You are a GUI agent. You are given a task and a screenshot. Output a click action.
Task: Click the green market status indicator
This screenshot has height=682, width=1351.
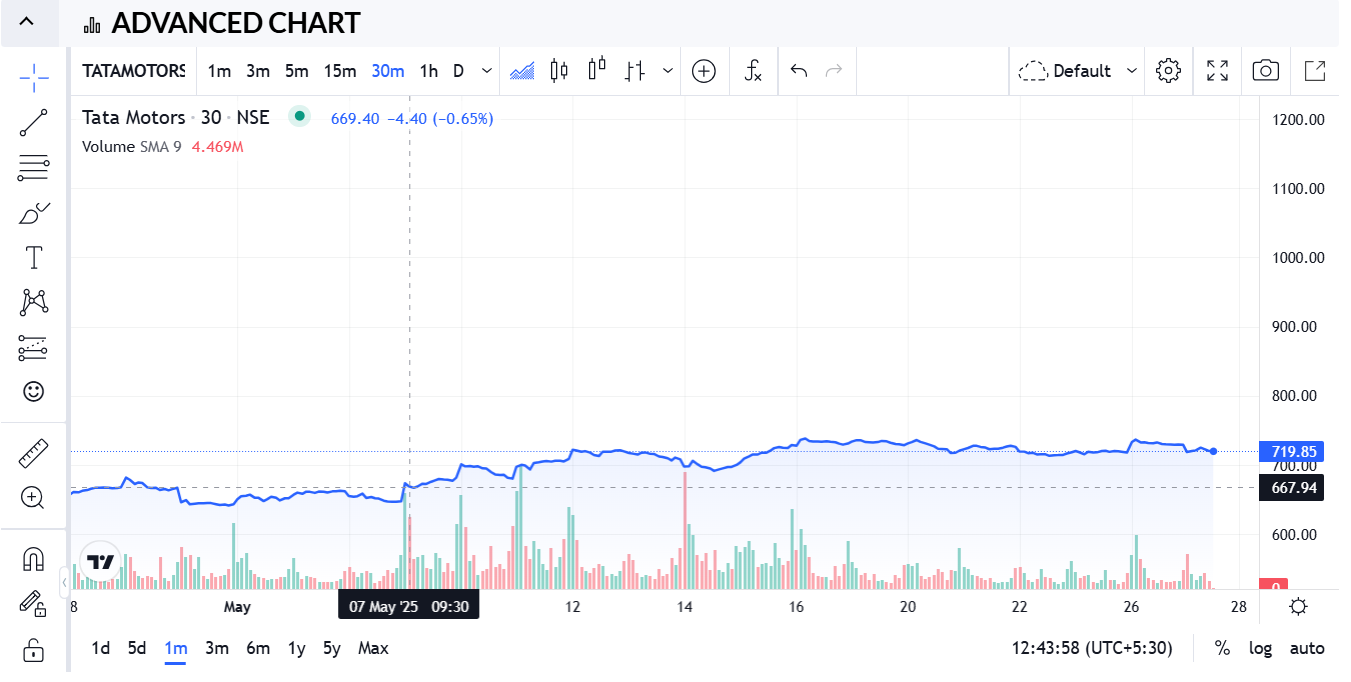(x=299, y=116)
